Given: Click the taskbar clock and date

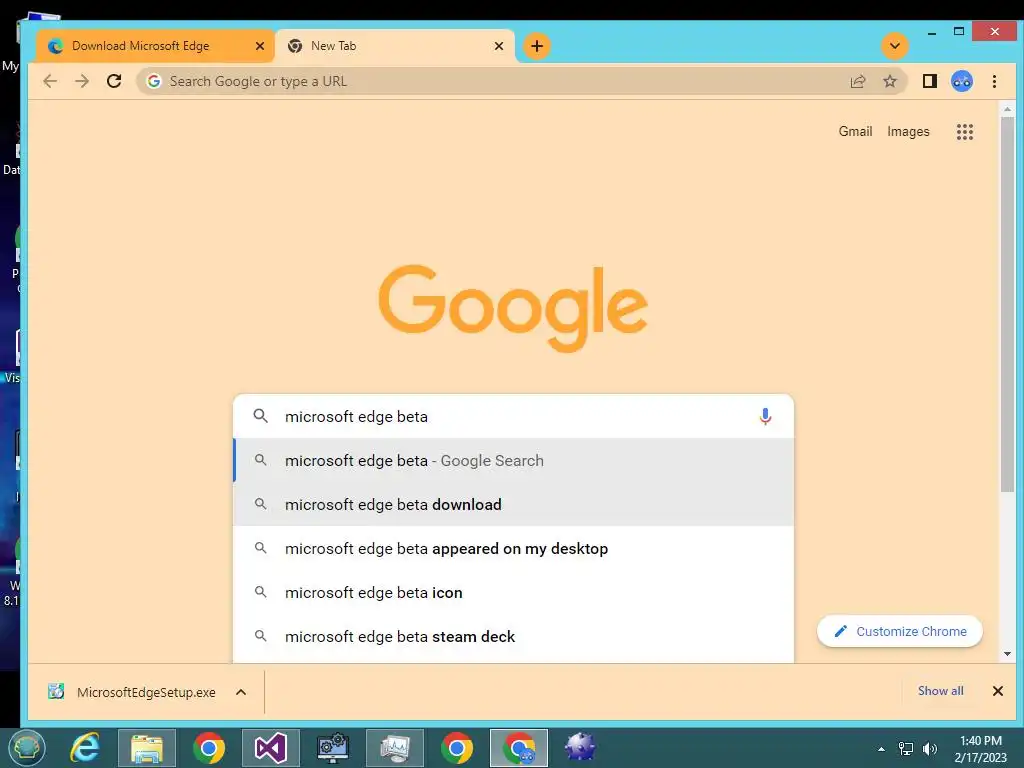Looking at the screenshot, I should coord(980,749).
